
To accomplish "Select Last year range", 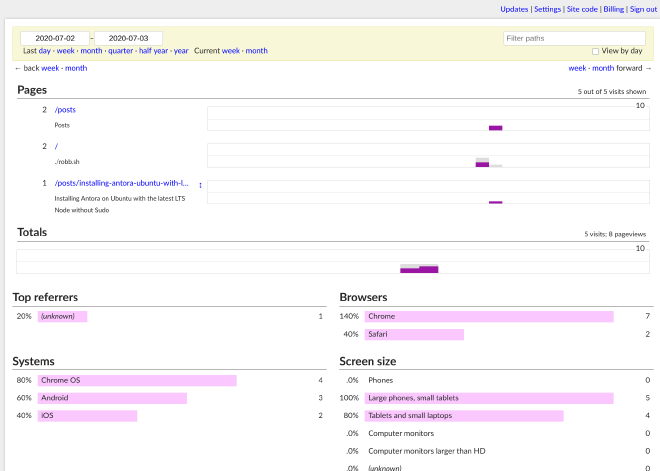I will [x=181, y=51].
